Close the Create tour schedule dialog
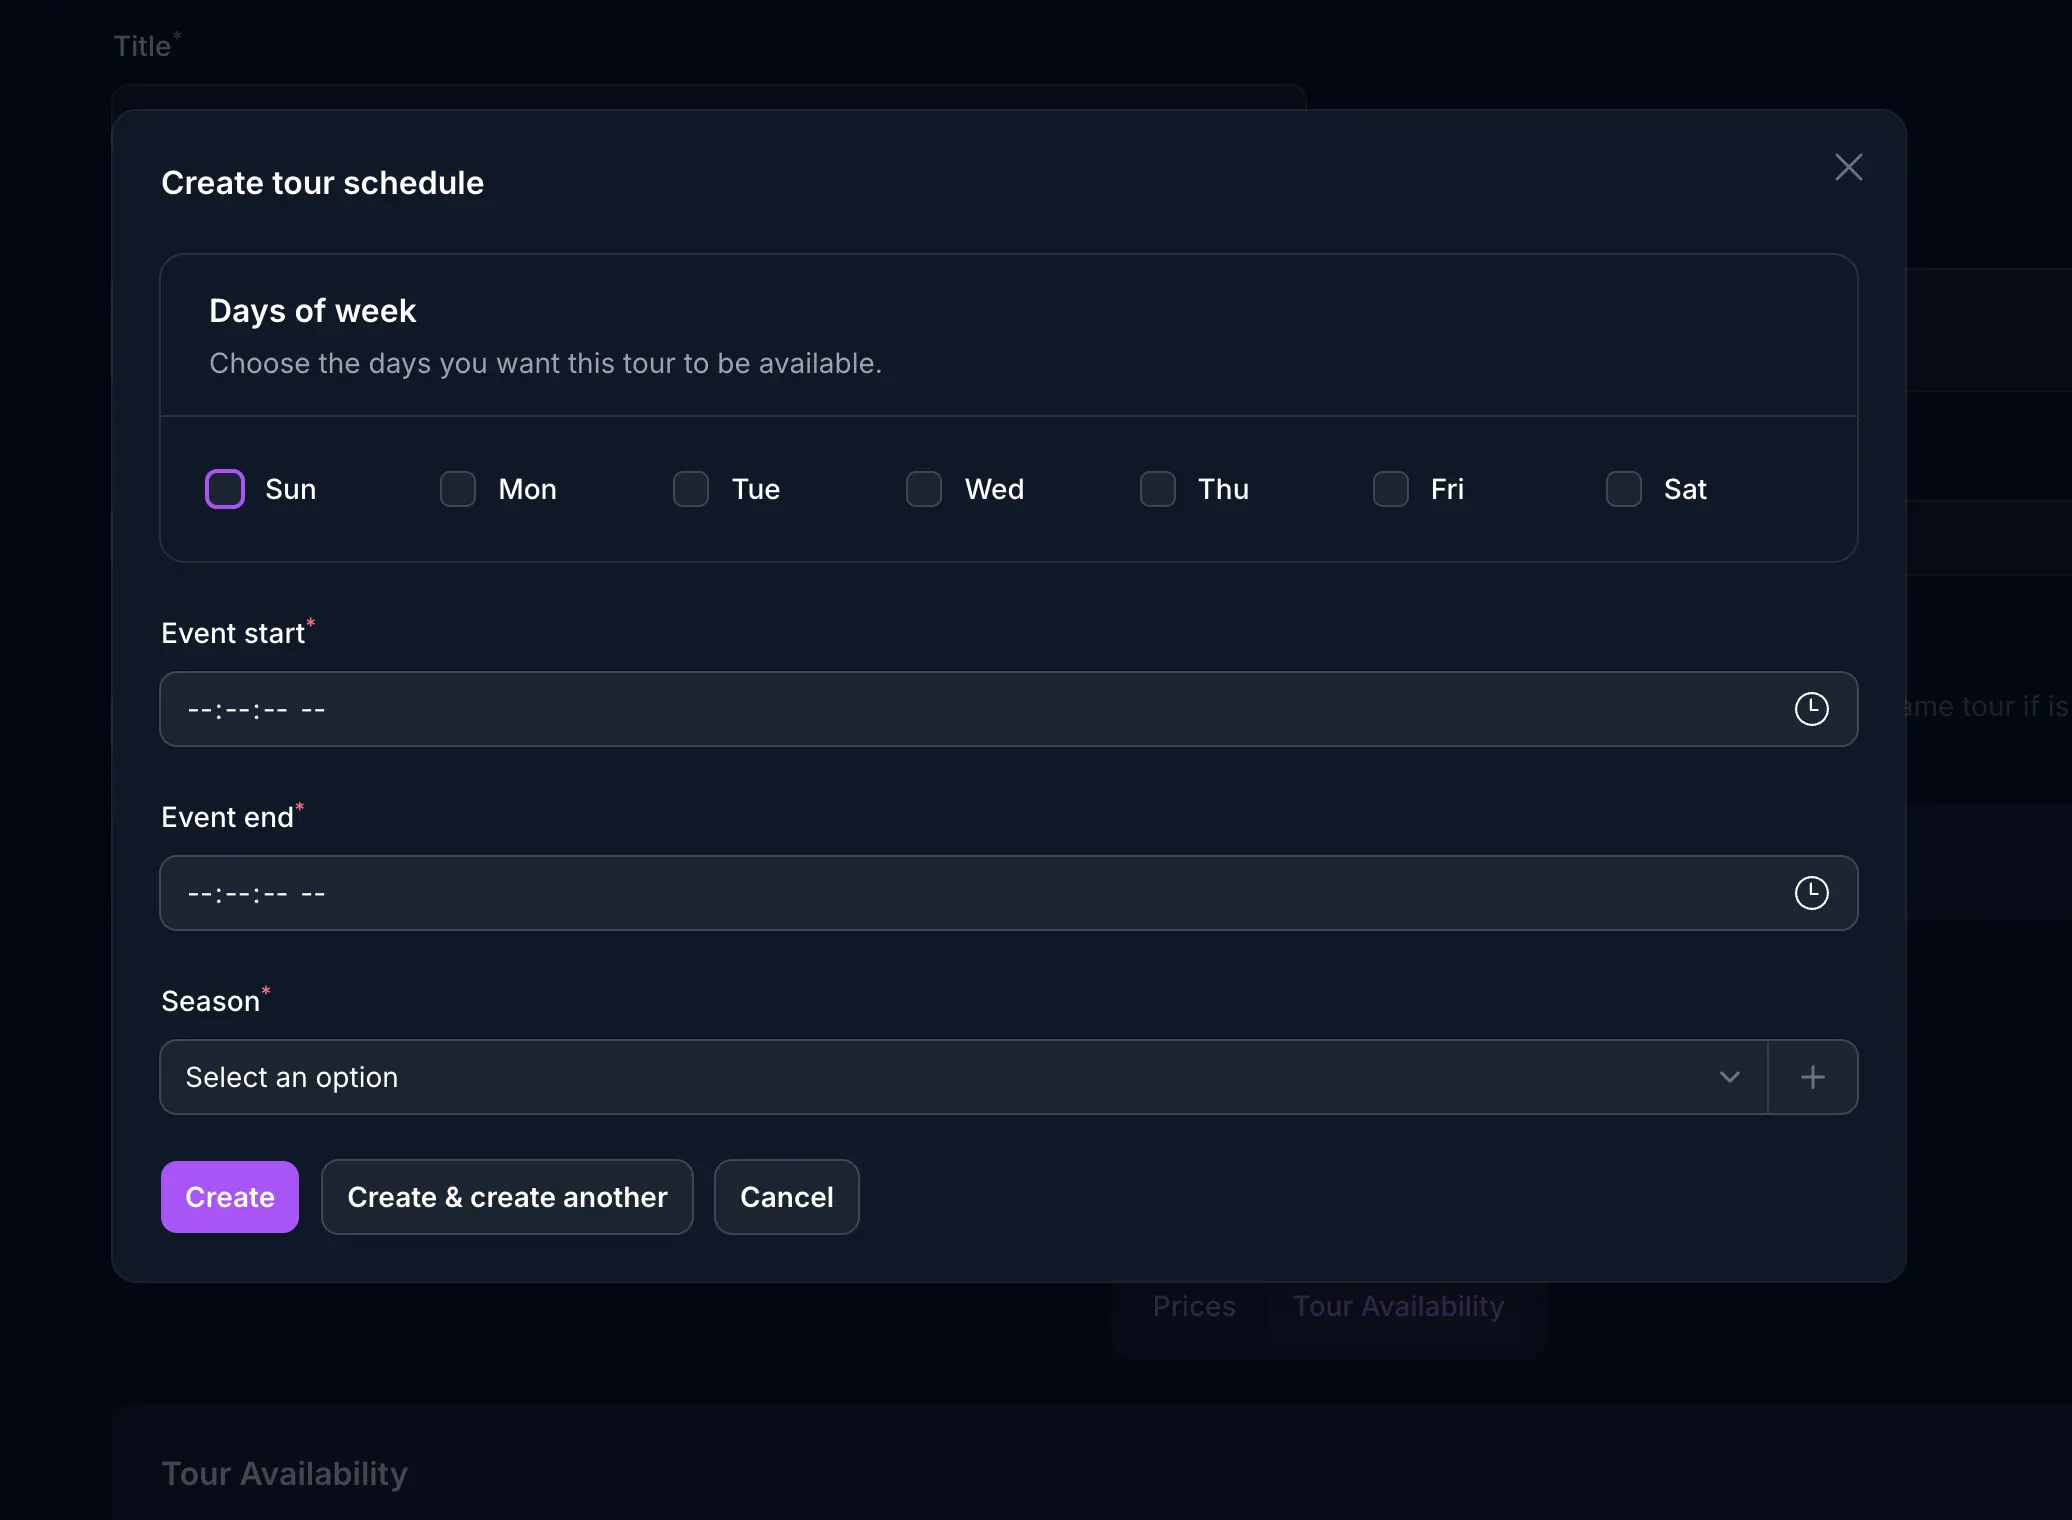The height and width of the screenshot is (1520, 2072). click(x=1847, y=166)
